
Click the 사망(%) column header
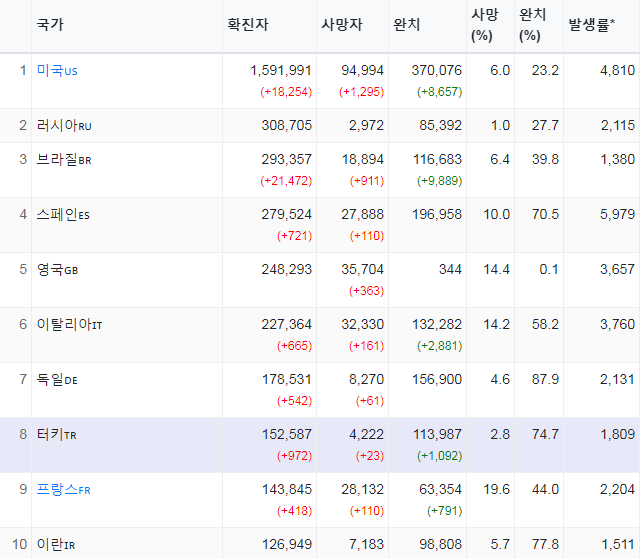pos(484,25)
